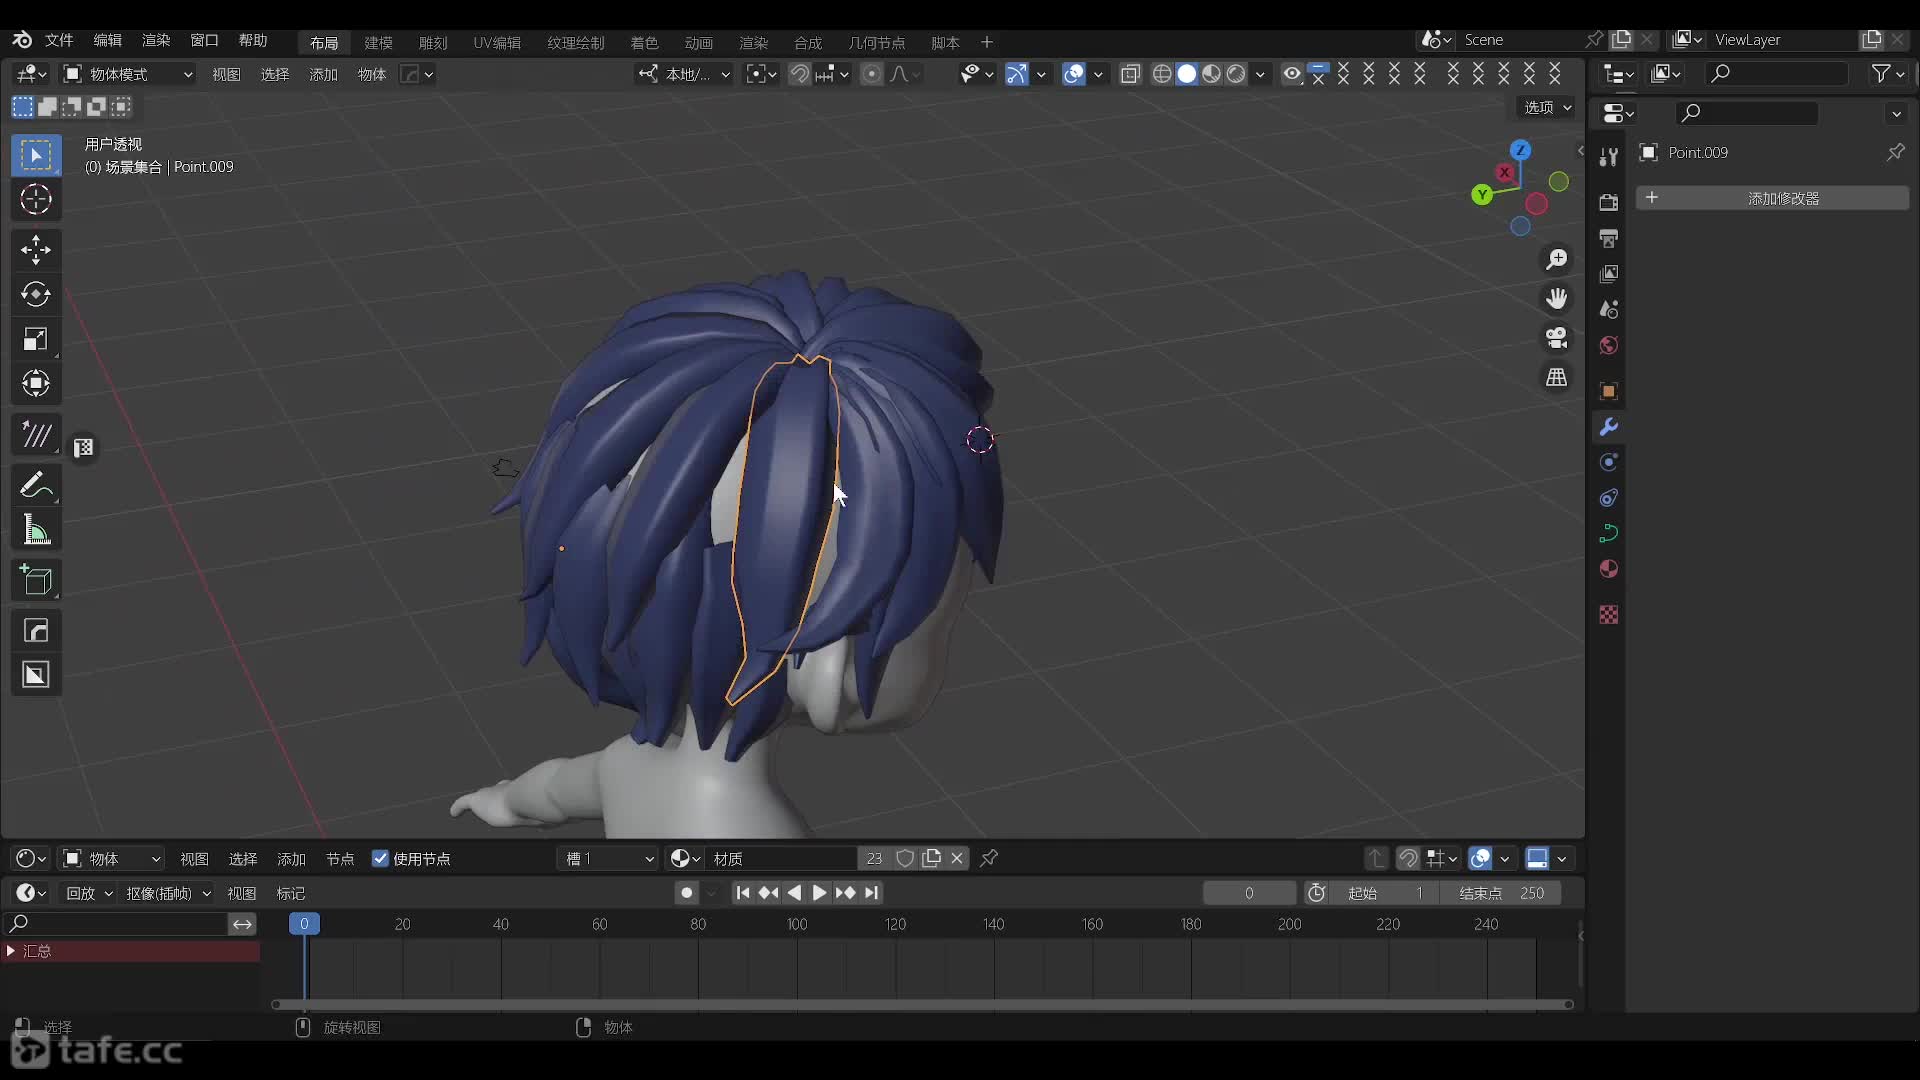This screenshot has width=1920, height=1080.
Task: Activate the Select Box tool
Action: pos(36,156)
